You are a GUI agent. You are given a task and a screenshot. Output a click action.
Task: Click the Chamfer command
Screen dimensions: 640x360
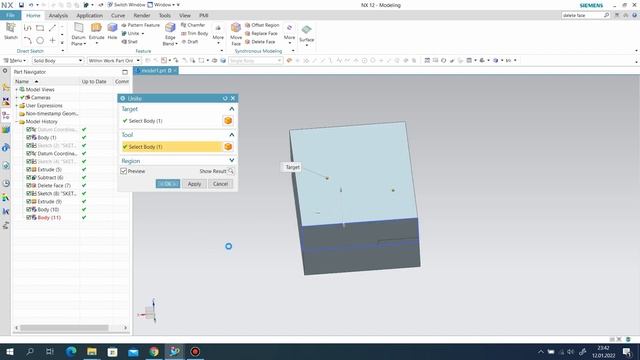[193, 25]
